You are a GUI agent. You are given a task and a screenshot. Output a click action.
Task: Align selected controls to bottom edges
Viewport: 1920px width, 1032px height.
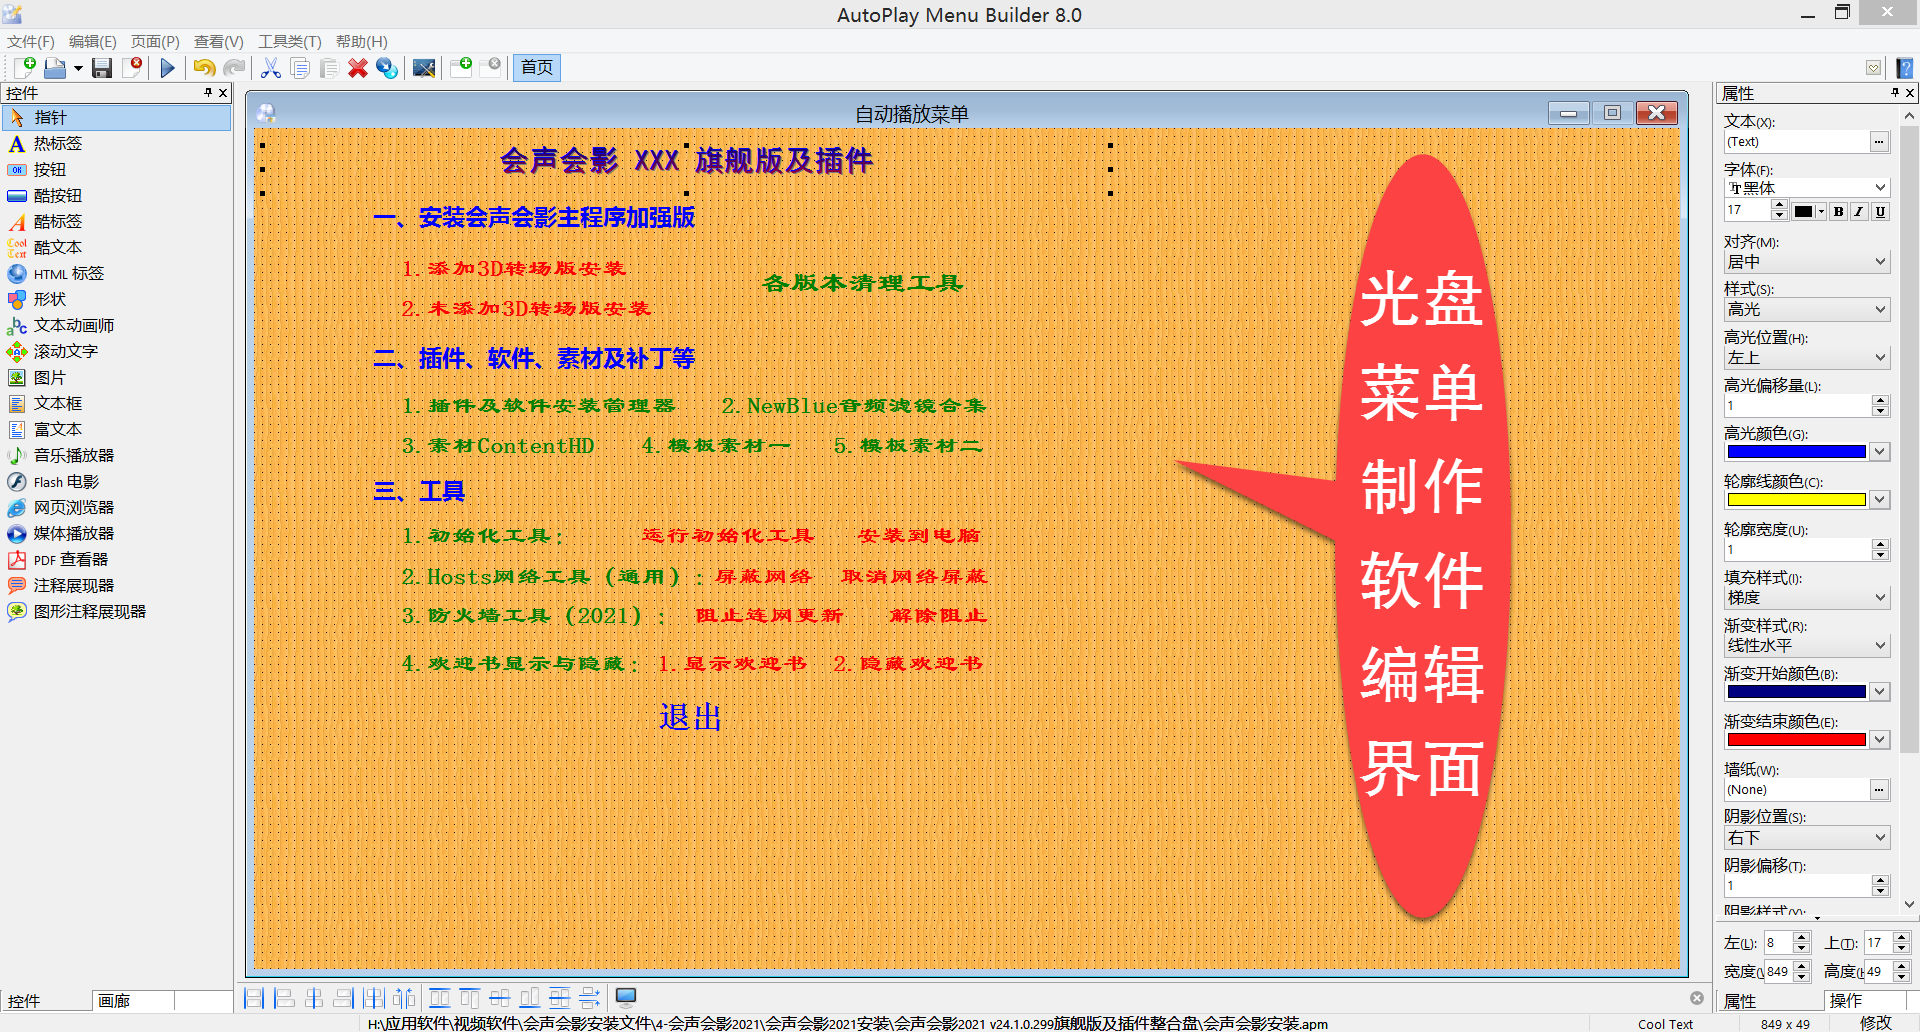pyautogui.click(x=530, y=997)
